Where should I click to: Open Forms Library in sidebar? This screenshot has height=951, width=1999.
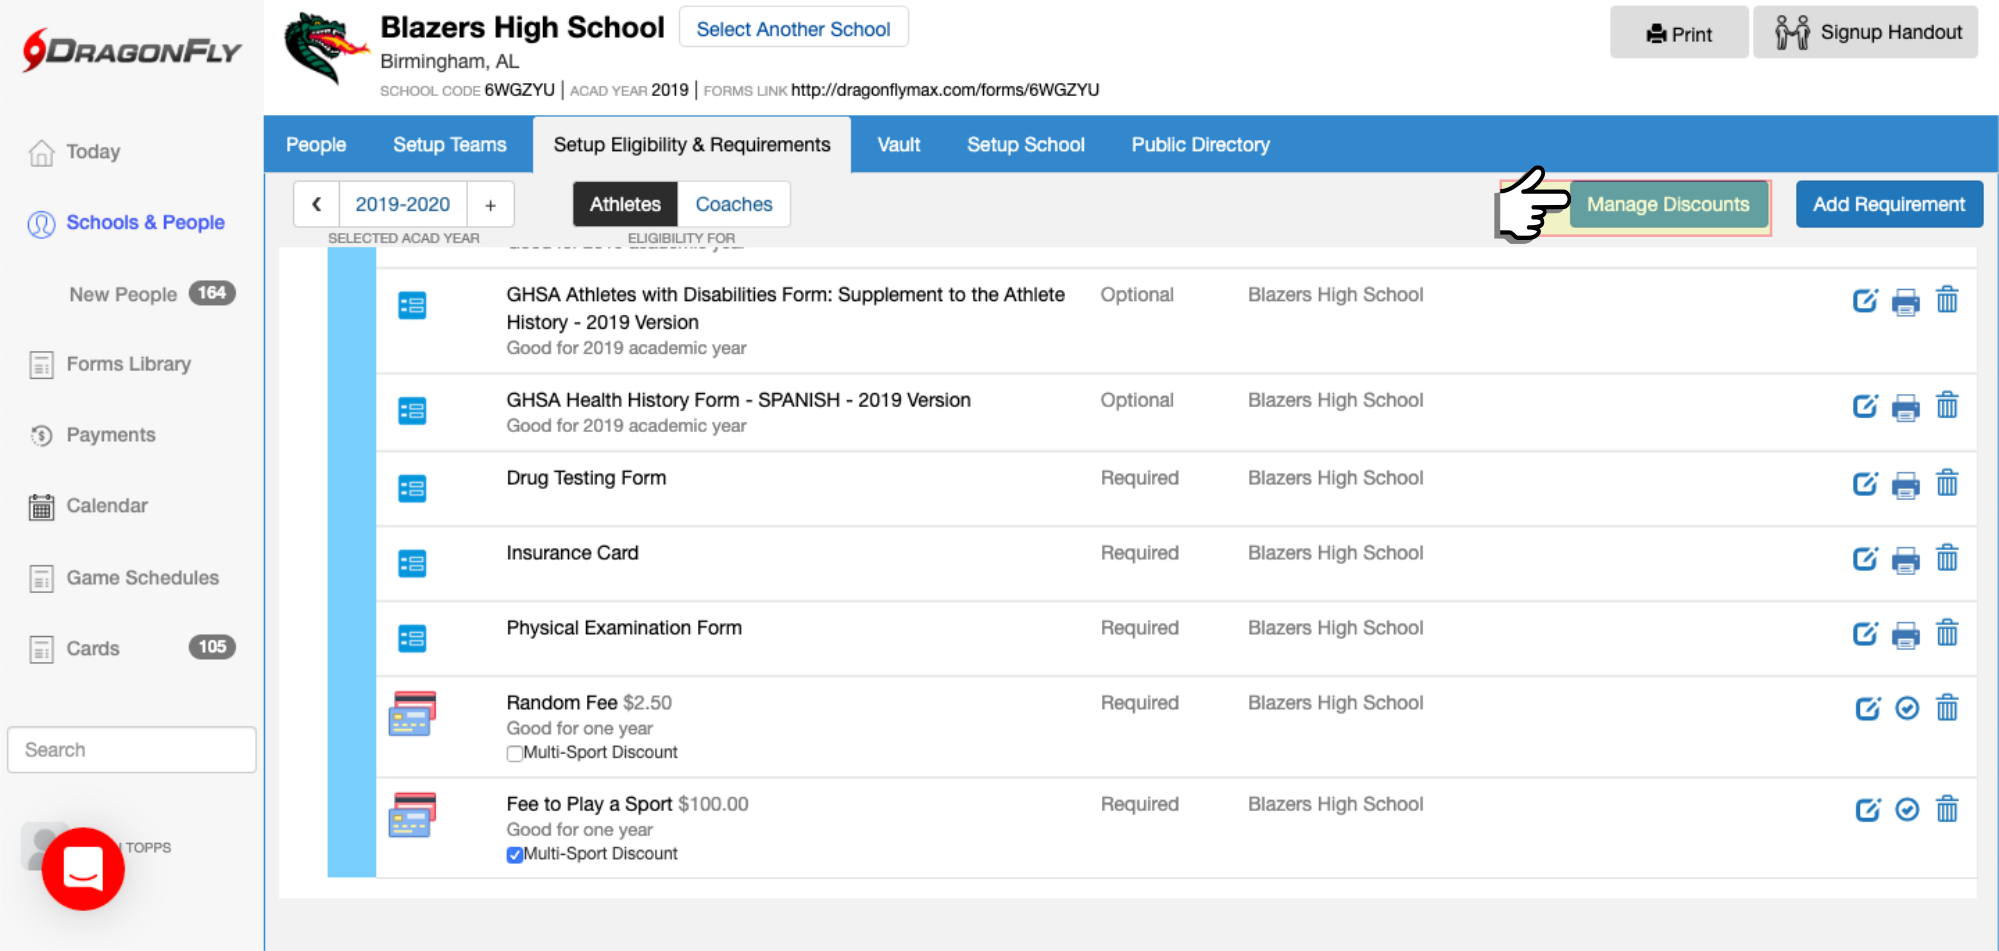(x=128, y=364)
